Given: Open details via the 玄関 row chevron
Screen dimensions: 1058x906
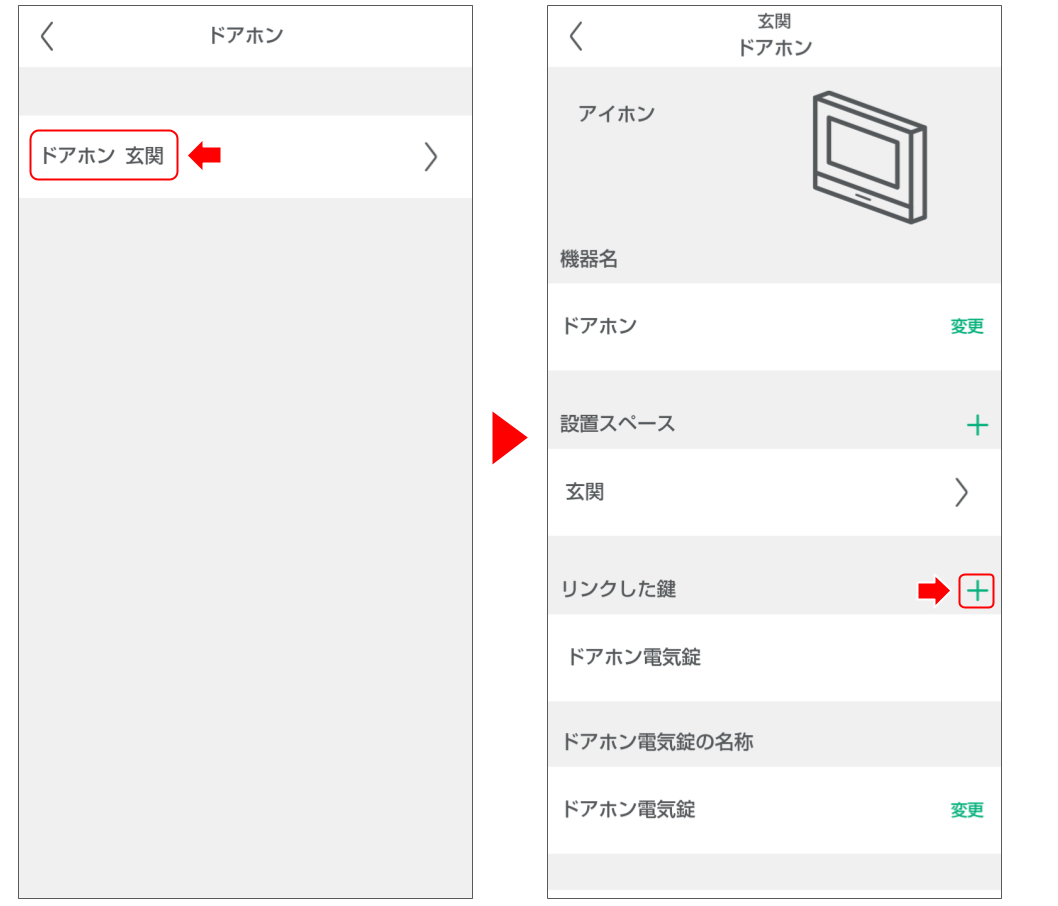Looking at the screenshot, I should click(x=962, y=492).
